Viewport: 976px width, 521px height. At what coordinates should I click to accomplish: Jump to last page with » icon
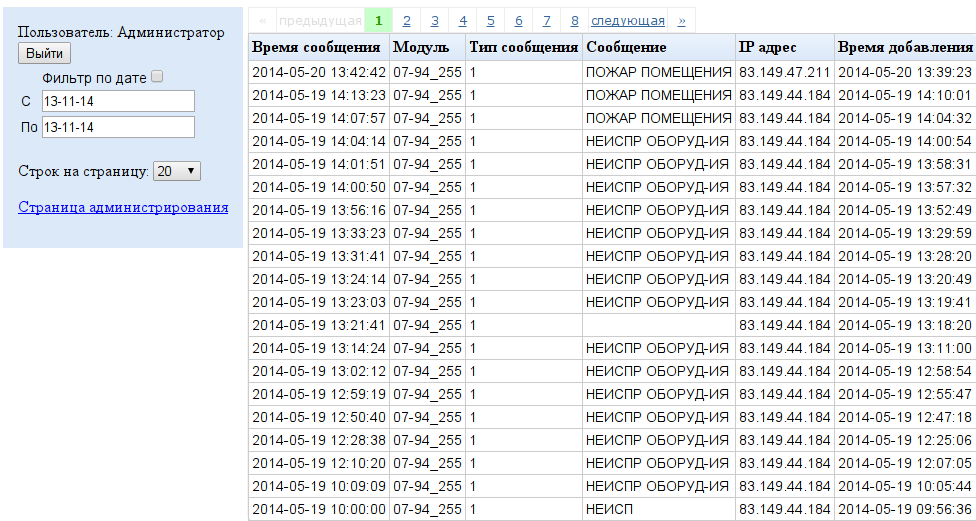[x=681, y=20]
